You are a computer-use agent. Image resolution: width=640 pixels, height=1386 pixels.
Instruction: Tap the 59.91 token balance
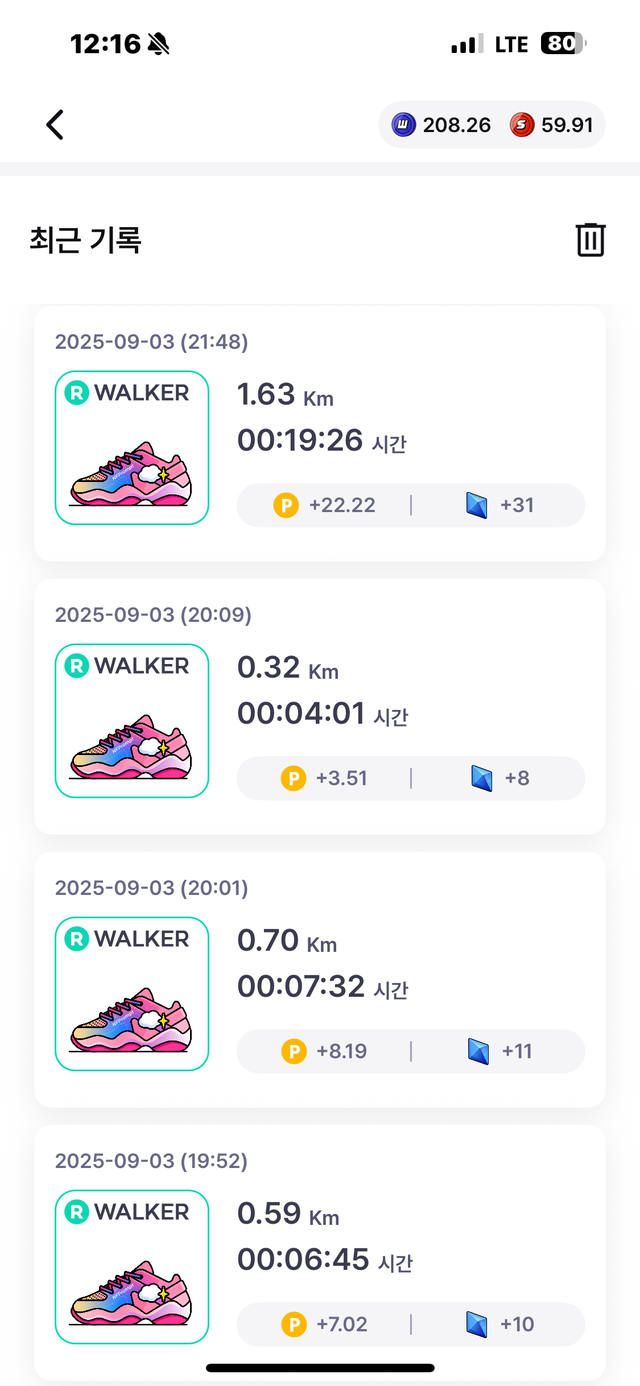click(567, 125)
